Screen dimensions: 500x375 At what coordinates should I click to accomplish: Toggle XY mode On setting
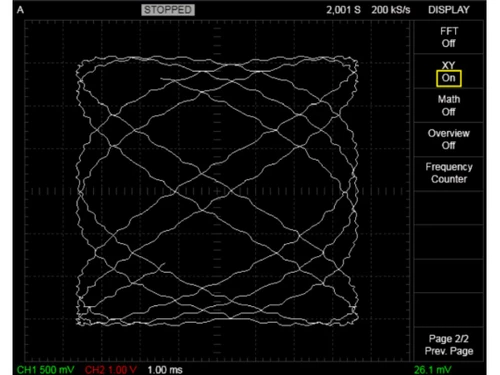point(449,78)
